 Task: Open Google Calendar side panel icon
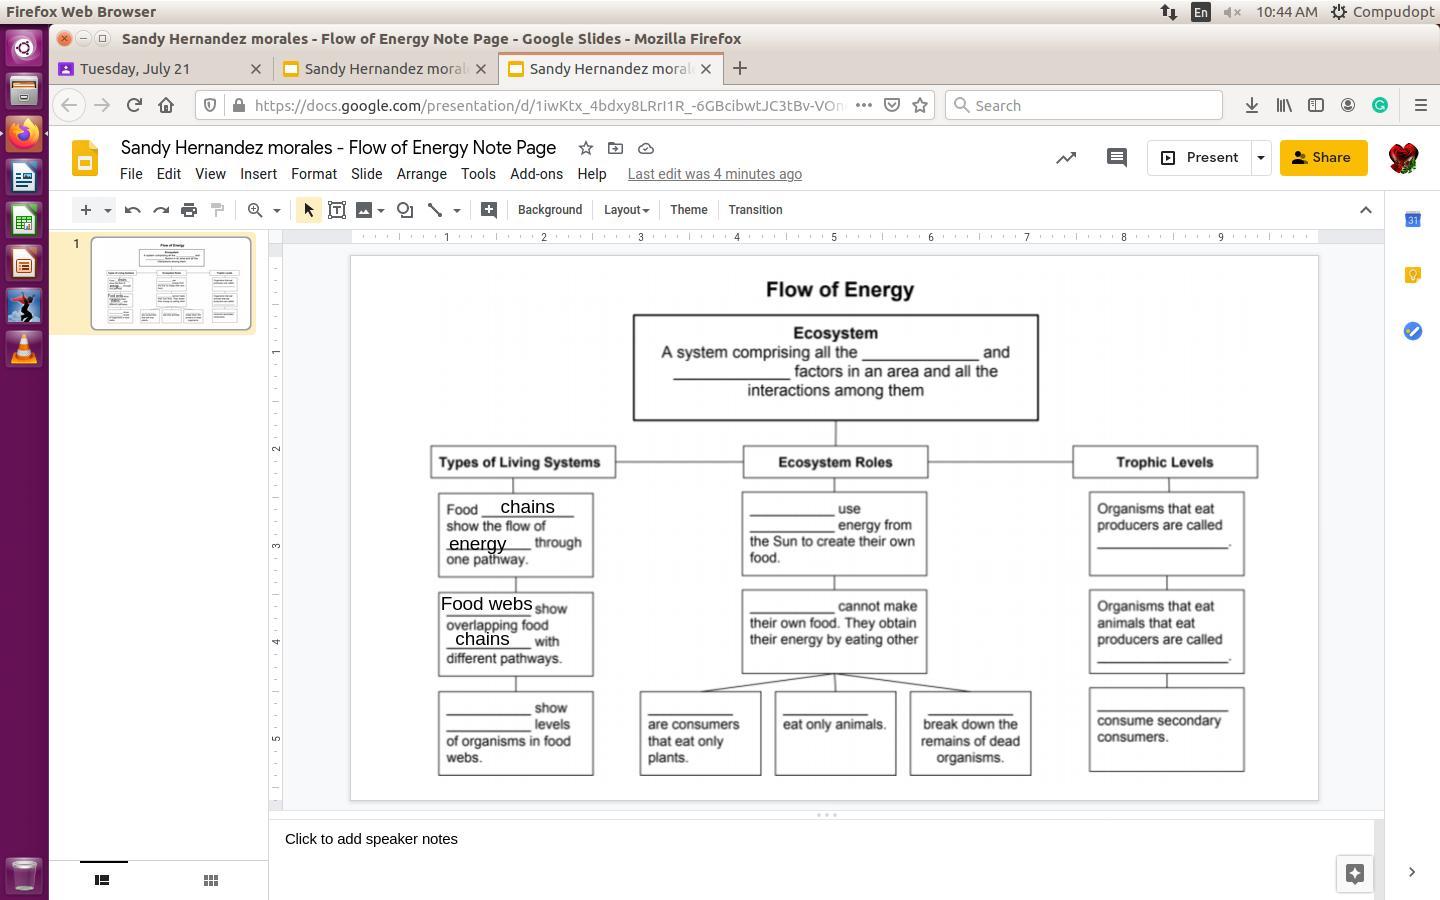tap(1412, 220)
